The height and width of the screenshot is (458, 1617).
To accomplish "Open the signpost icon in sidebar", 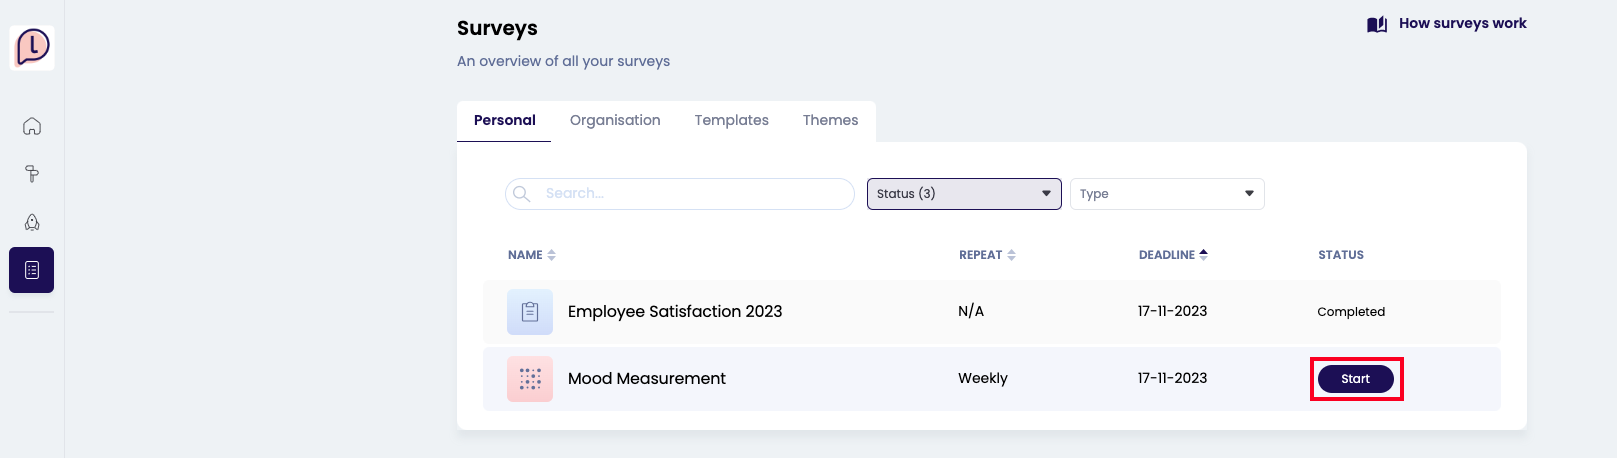I will [32, 174].
